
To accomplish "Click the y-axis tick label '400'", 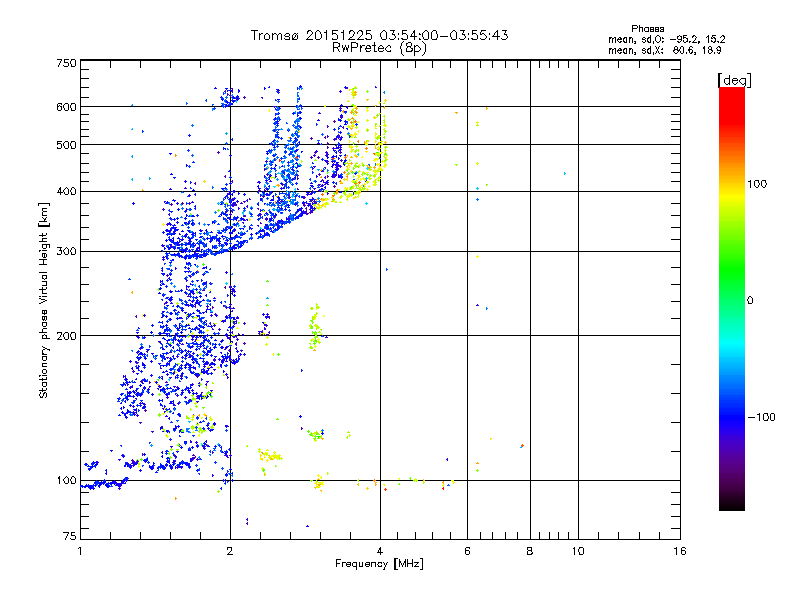I will 66,192.
